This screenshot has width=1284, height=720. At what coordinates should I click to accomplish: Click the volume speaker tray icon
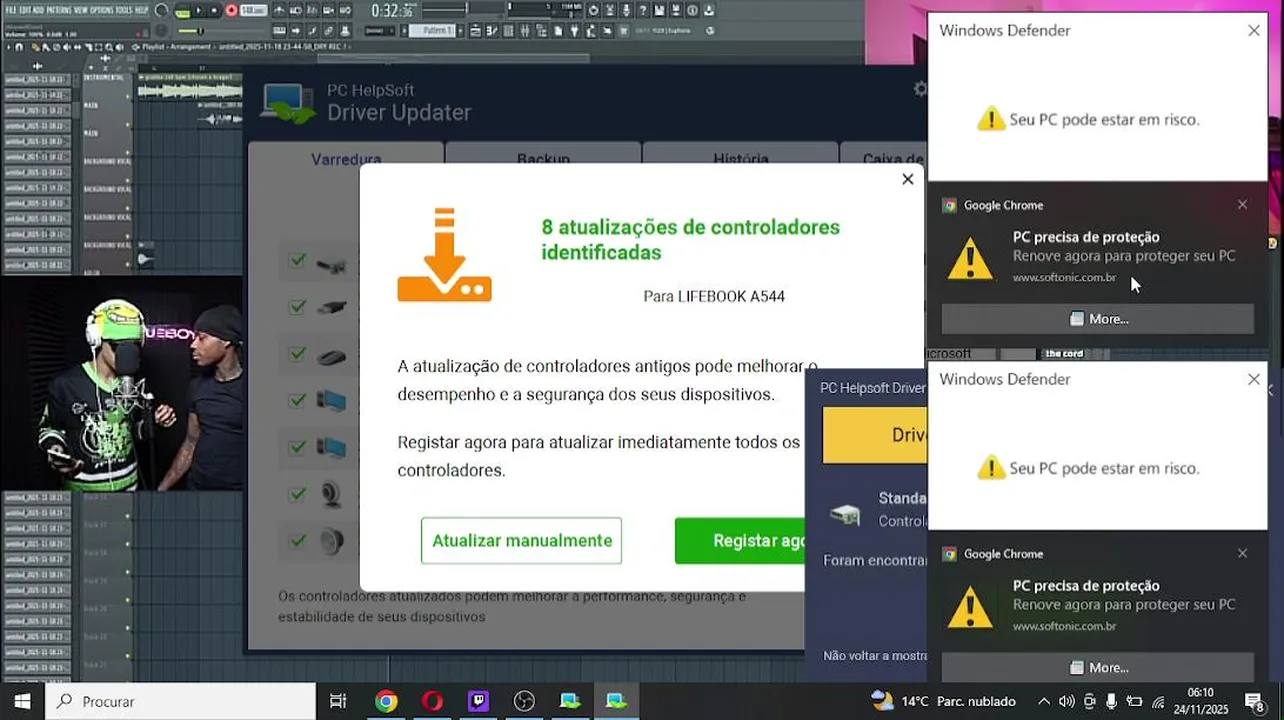[x=1066, y=701]
